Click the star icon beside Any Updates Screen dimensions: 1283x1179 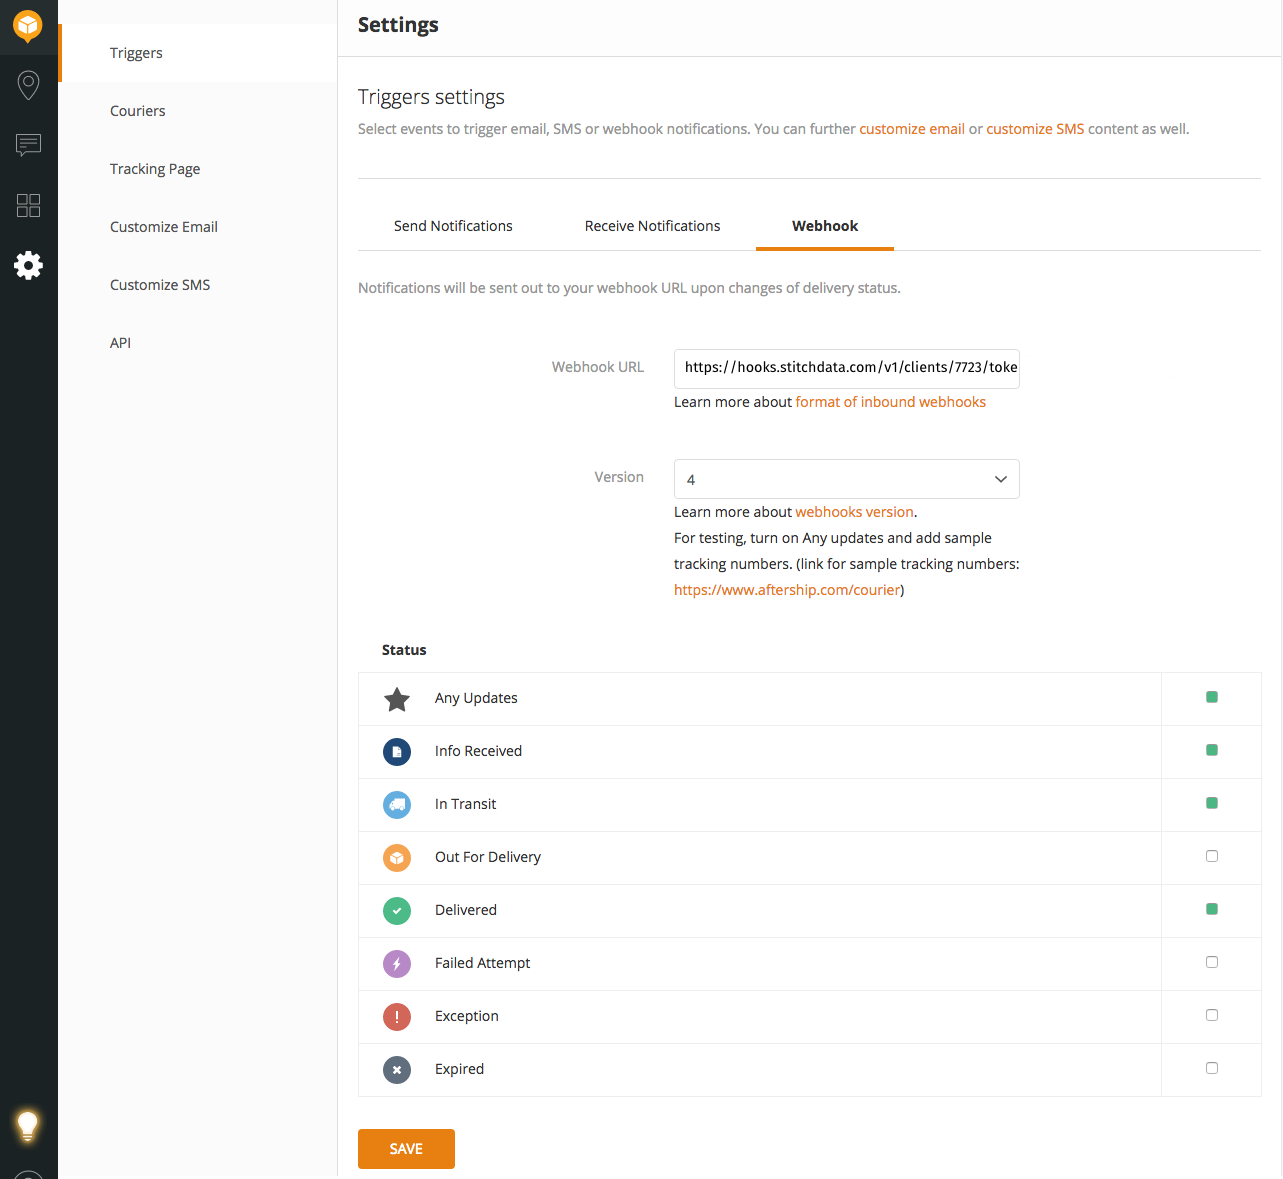point(397,699)
